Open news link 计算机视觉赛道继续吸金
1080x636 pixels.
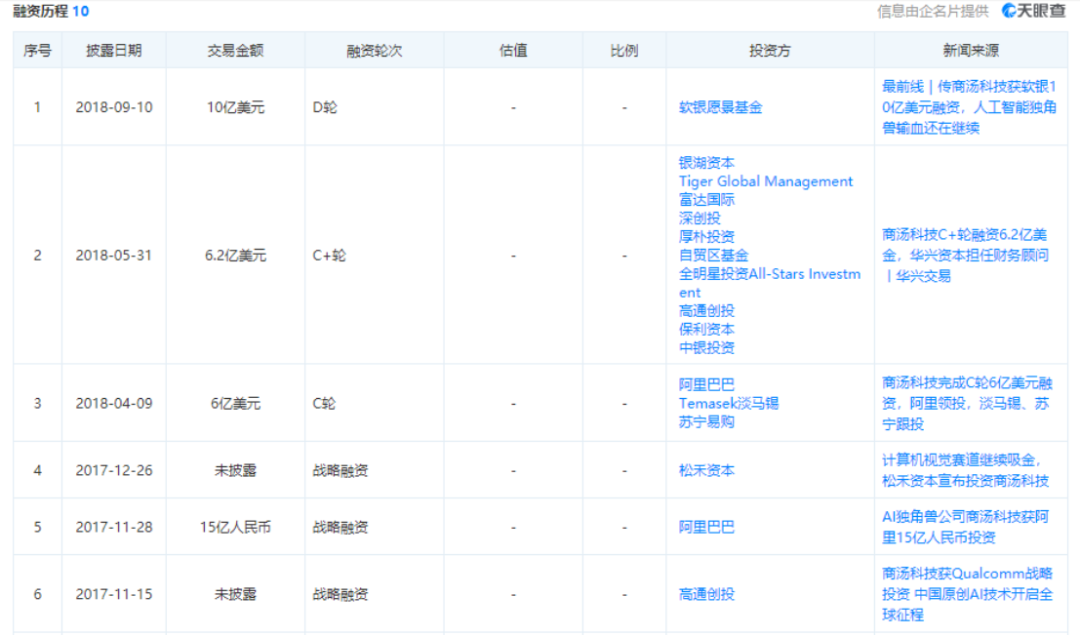coord(965,471)
